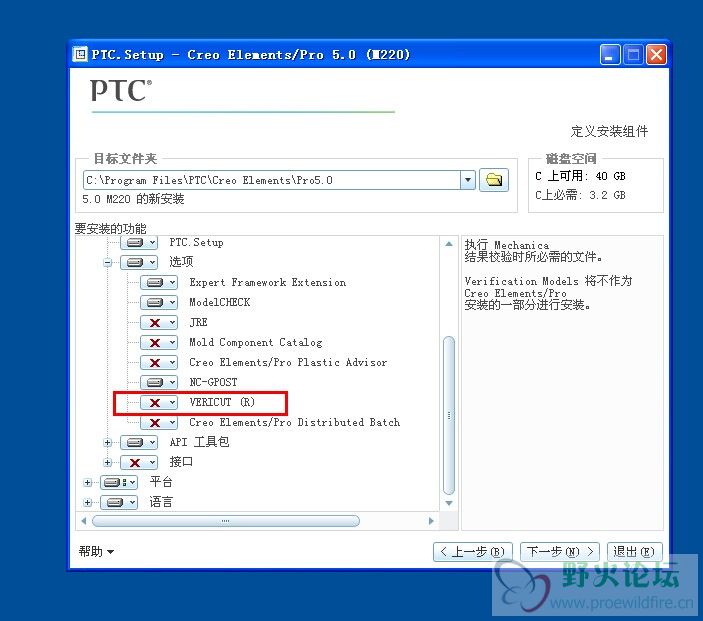Image resolution: width=703 pixels, height=621 pixels.
Task: Select the 平台 tree label
Action: [x=161, y=482]
